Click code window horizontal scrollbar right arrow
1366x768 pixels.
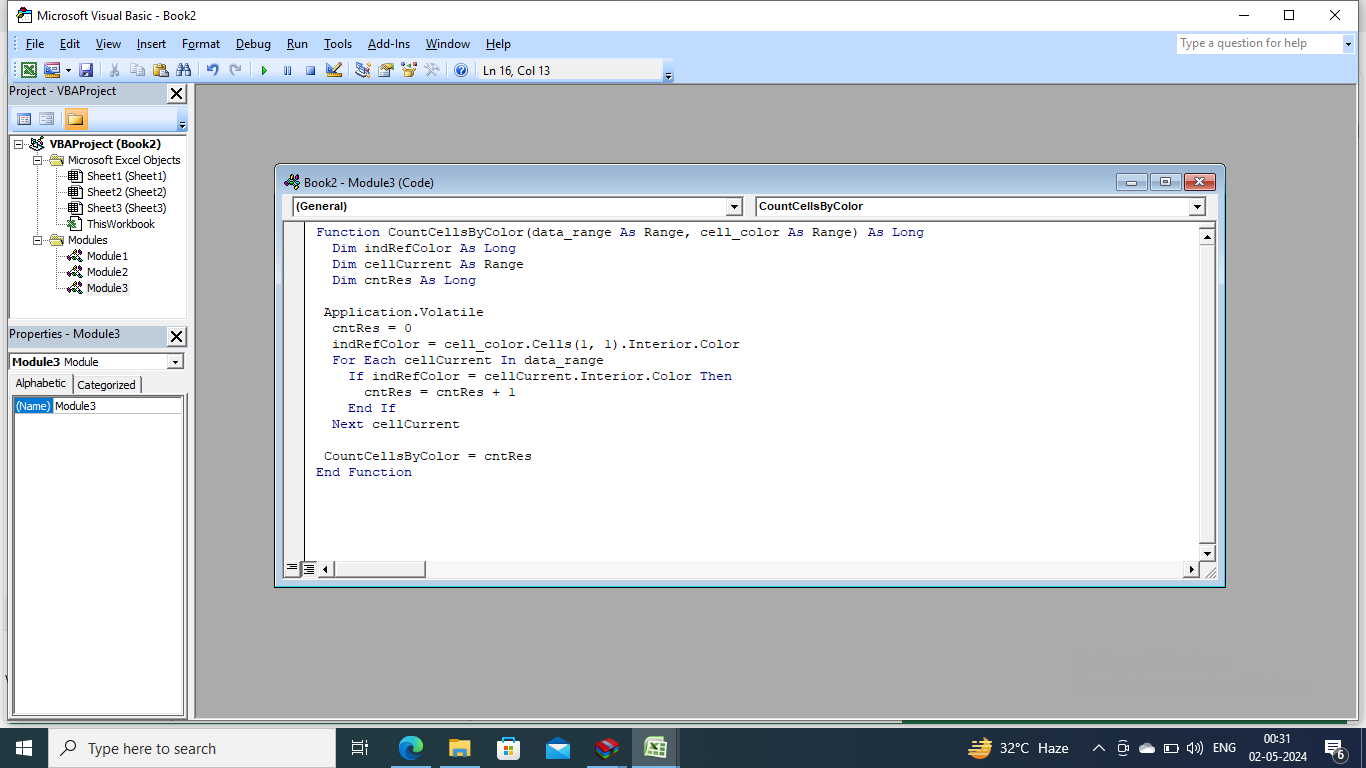coord(1190,569)
